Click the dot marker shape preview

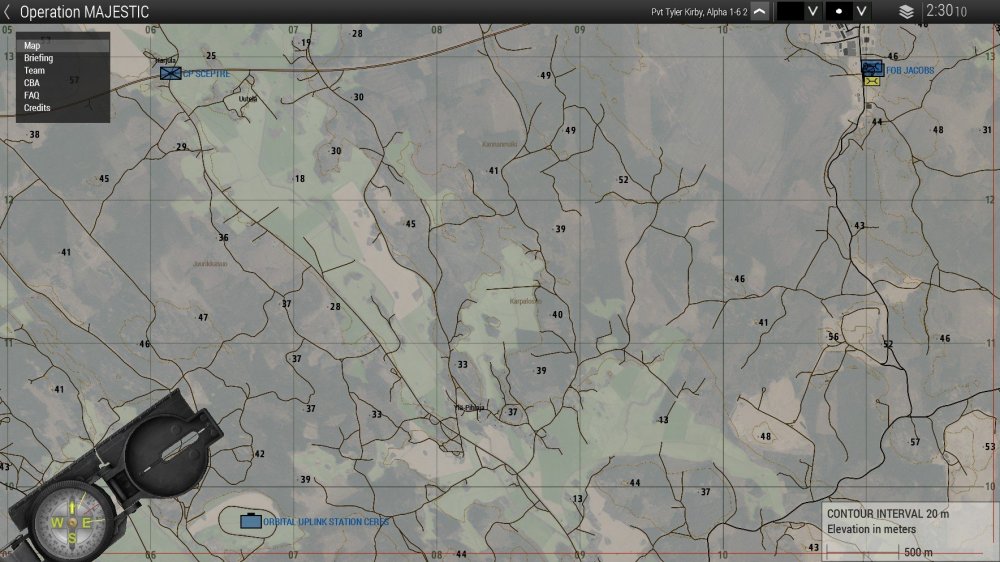(839, 12)
